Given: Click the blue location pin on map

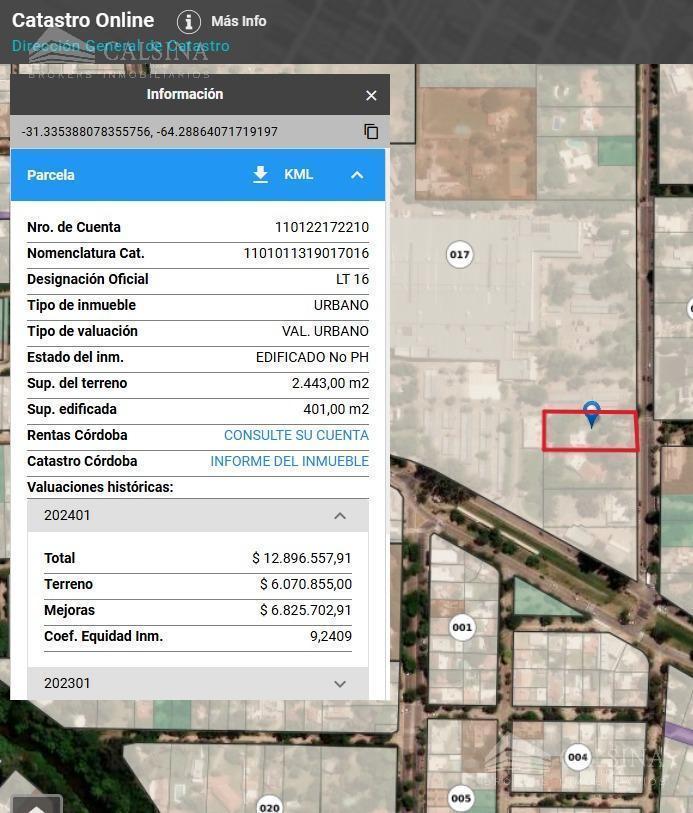Looking at the screenshot, I should point(591,414).
